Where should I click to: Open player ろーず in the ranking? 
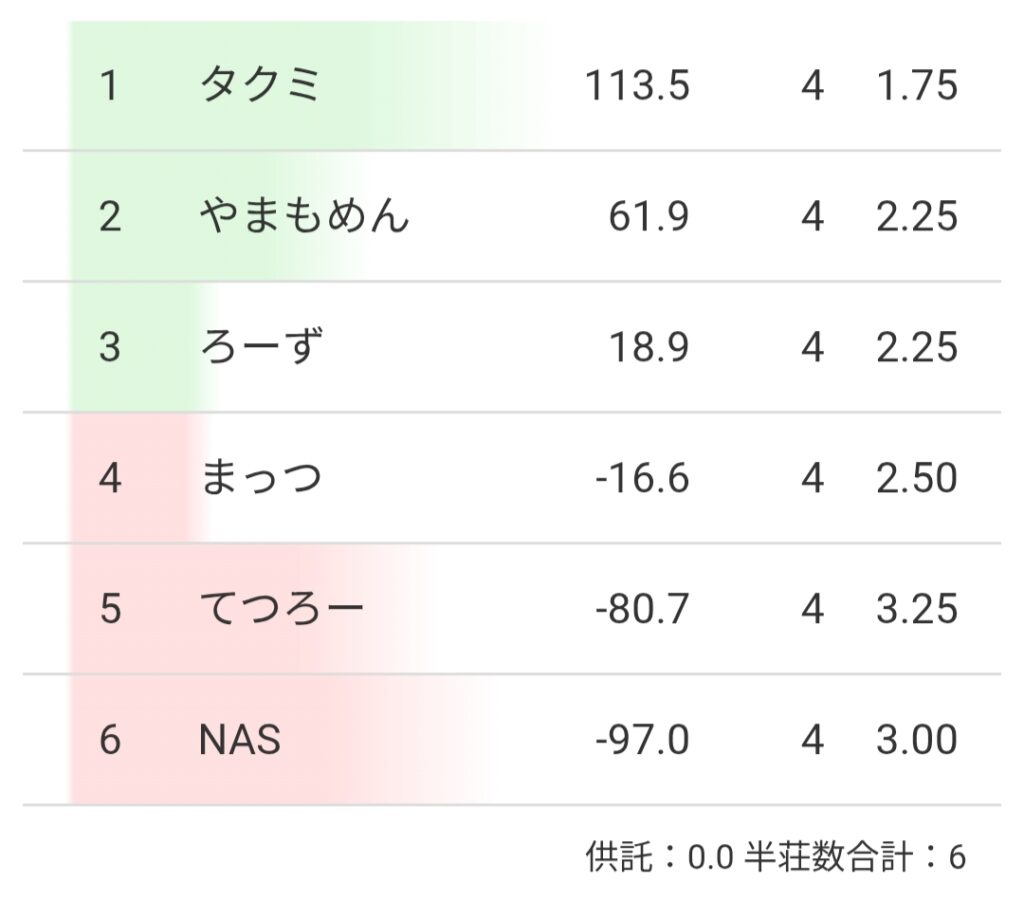click(x=262, y=348)
